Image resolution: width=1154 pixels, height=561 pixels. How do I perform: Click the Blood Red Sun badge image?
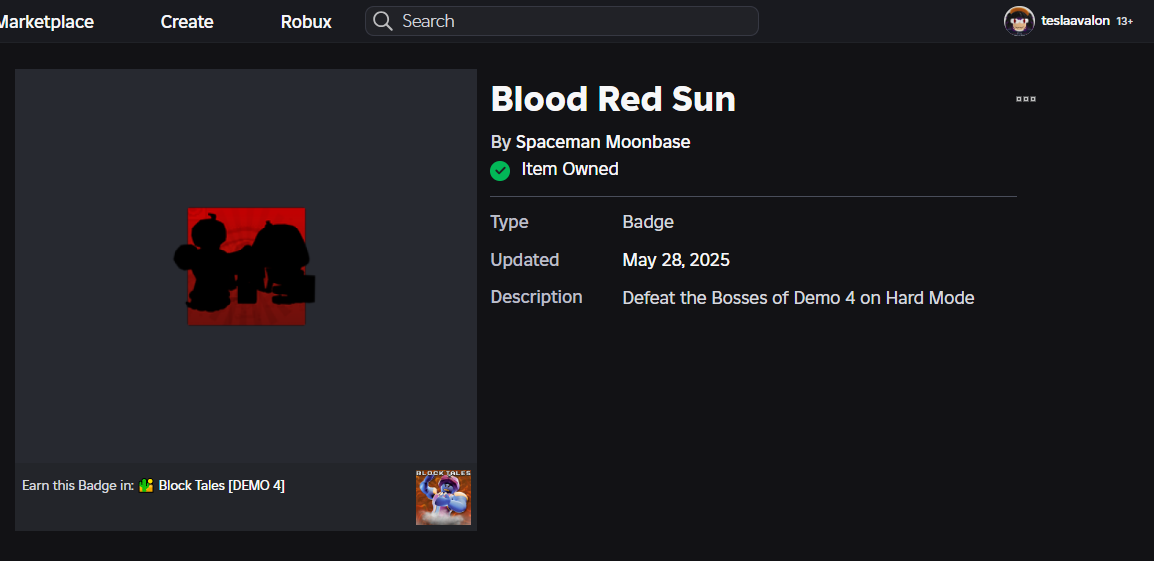pyautogui.click(x=246, y=266)
